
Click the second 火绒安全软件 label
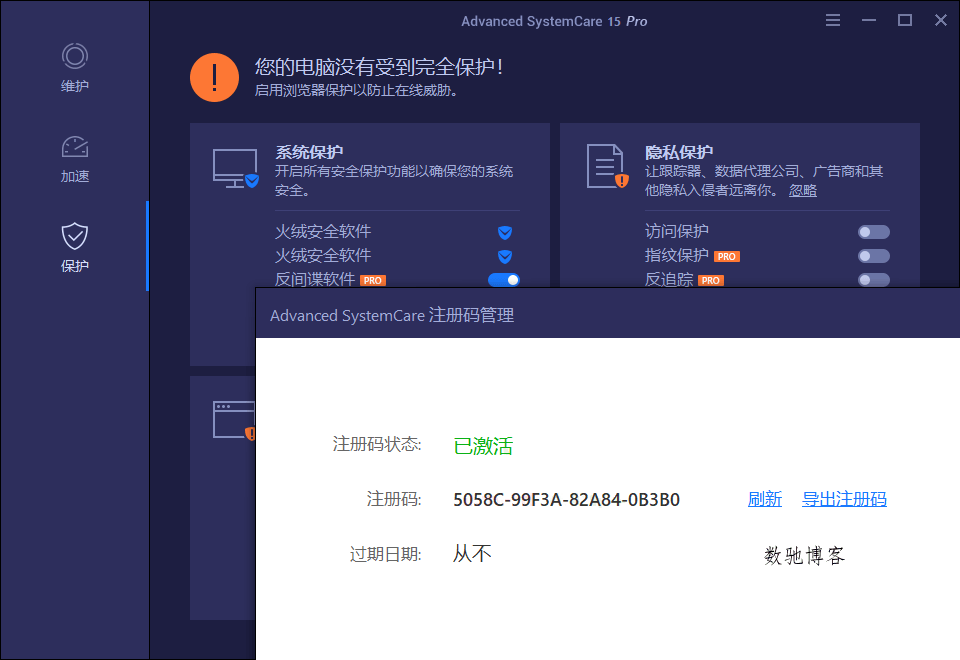pos(323,255)
